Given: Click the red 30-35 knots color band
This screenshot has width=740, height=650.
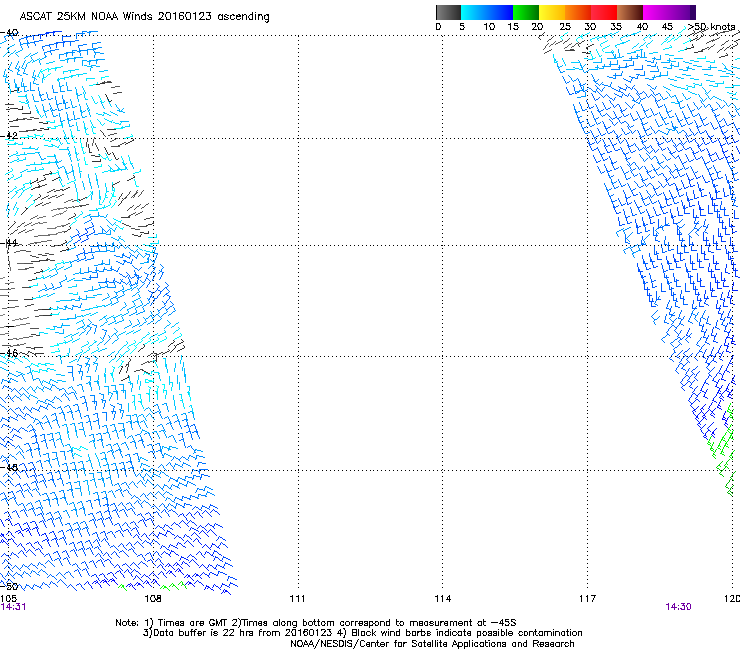Looking at the screenshot, I should pyautogui.click(x=604, y=12).
